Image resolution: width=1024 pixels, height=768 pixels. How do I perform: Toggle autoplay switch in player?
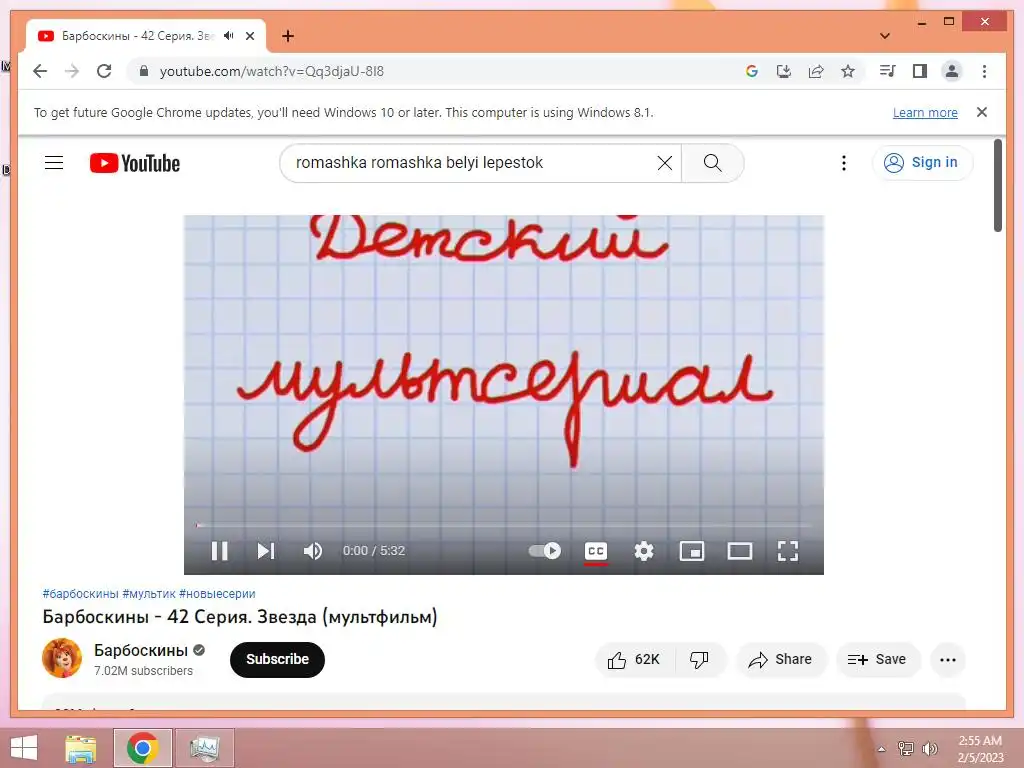click(545, 551)
